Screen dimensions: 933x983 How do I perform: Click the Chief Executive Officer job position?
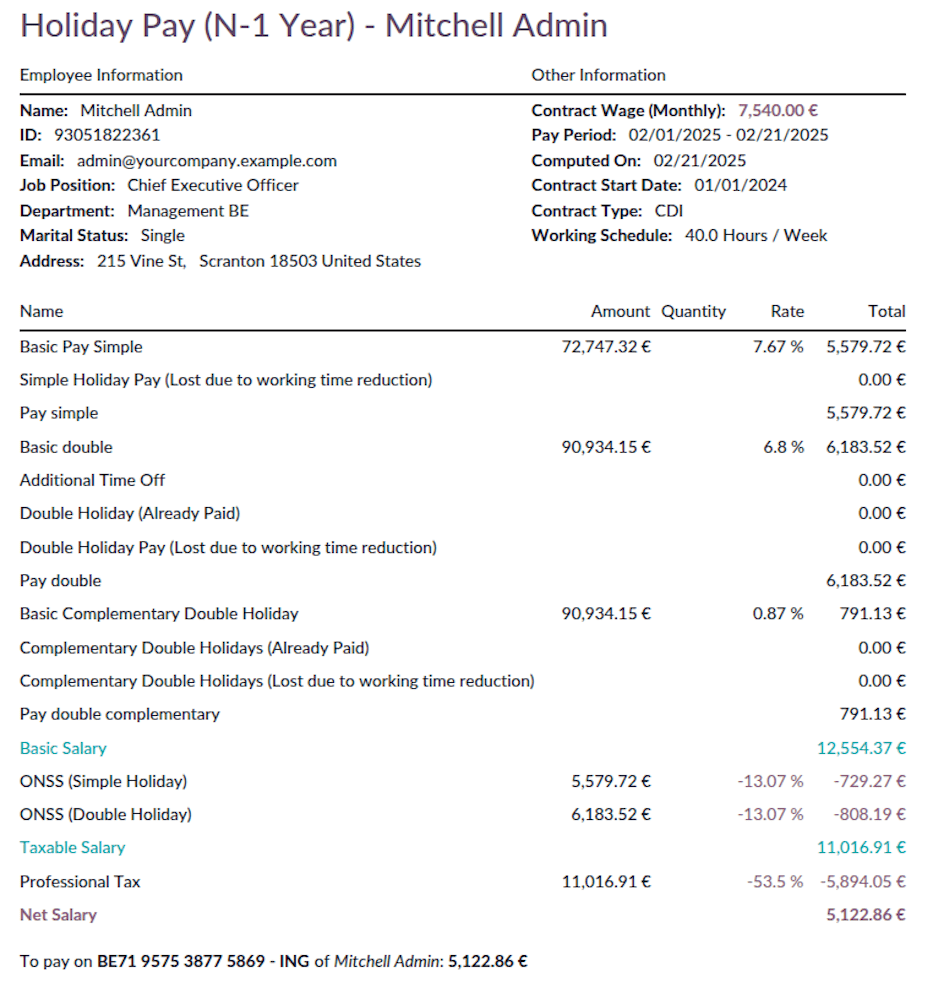click(x=213, y=185)
